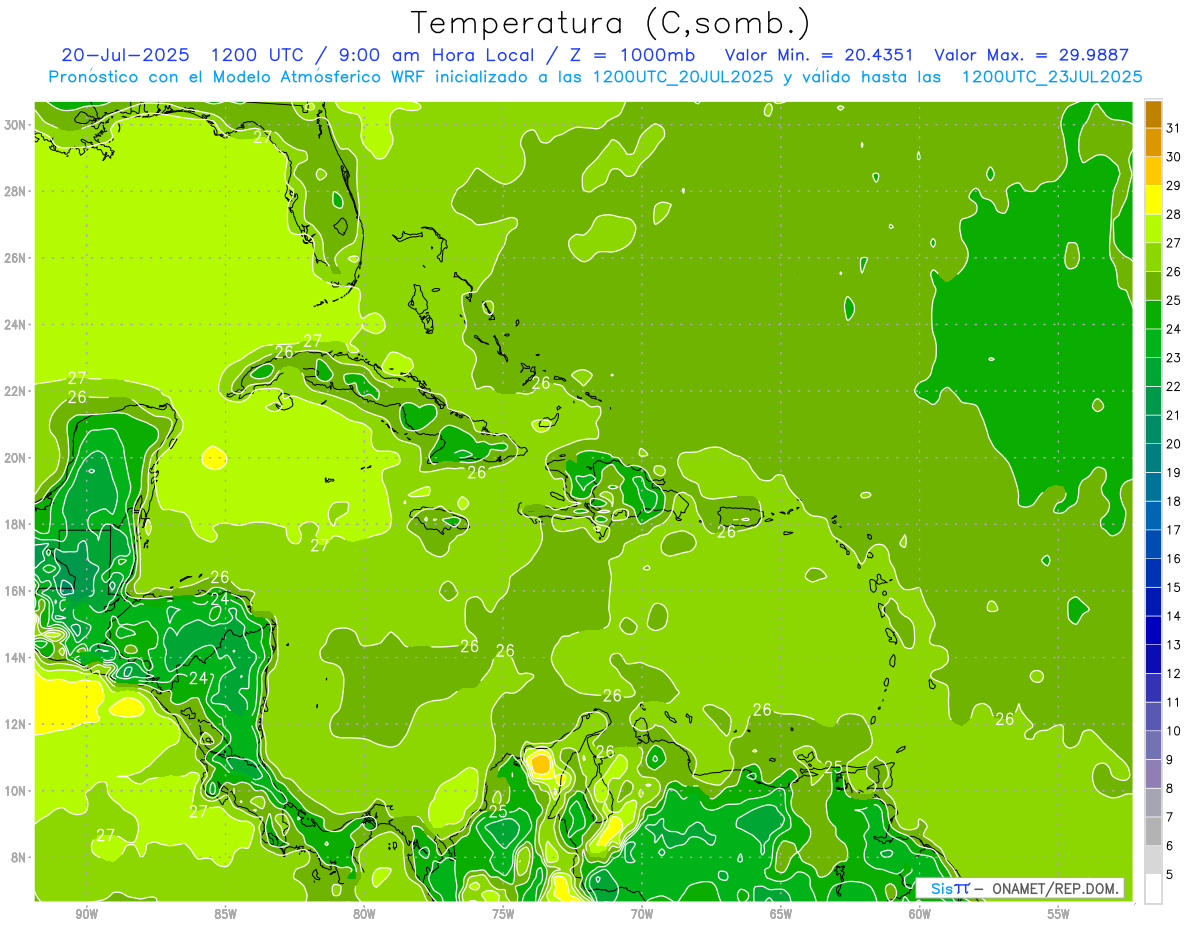The width and height of the screenshot is (1200, 927).
Task: Click the color scale label "29"
Action: tap(1173, 186)
